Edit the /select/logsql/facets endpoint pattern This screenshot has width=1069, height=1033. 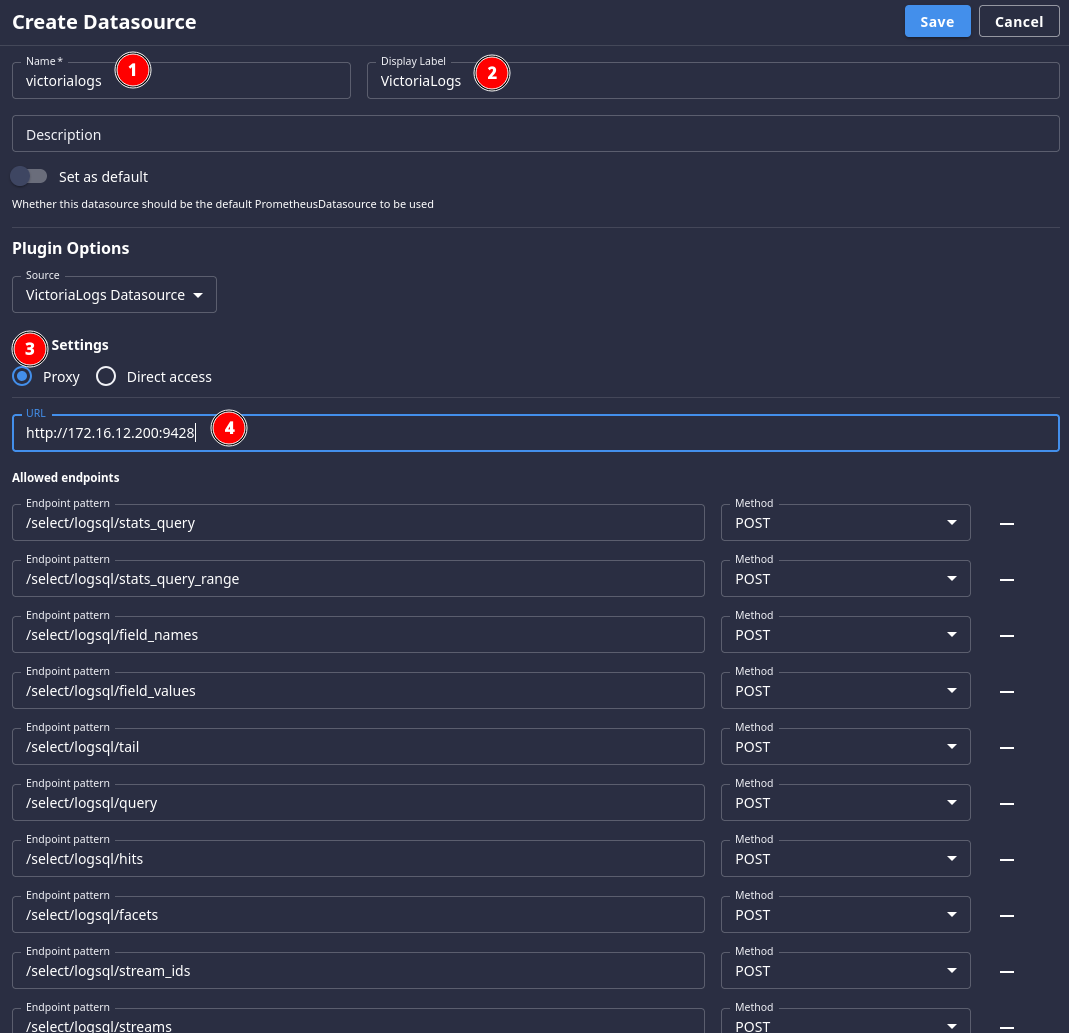358,914
